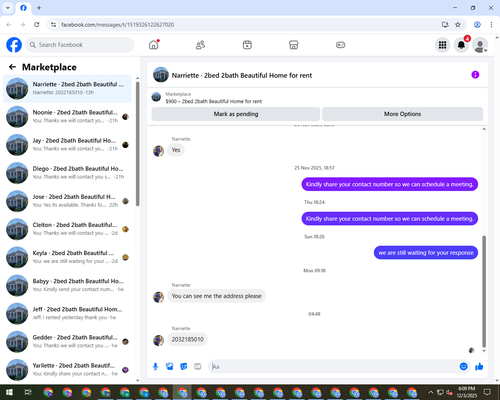
Task: Open Yarilette conversation in chat list
Action: (x=67, y=370)
